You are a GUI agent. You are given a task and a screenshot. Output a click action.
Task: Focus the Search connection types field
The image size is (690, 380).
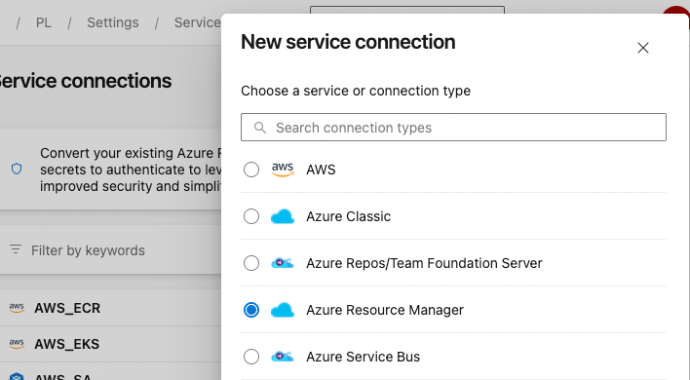click(x=454, y=128)
